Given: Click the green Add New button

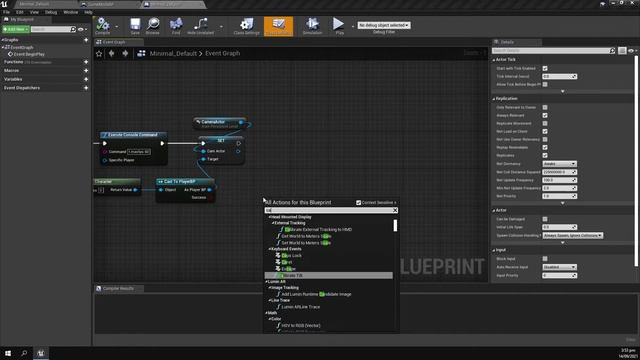Looking at the screenshot, I should click(x=16, y=29).
